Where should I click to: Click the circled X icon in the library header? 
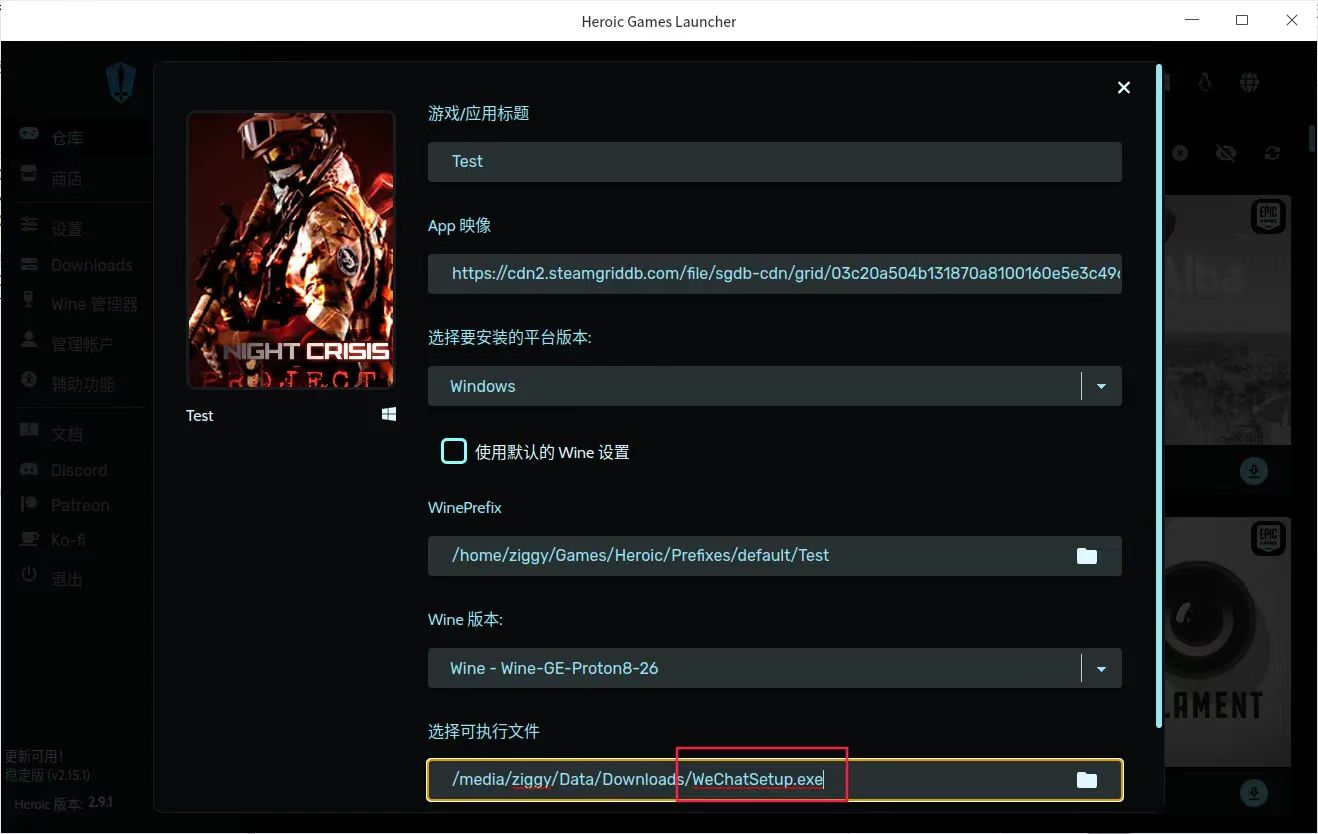click(x=1180, y=153)
